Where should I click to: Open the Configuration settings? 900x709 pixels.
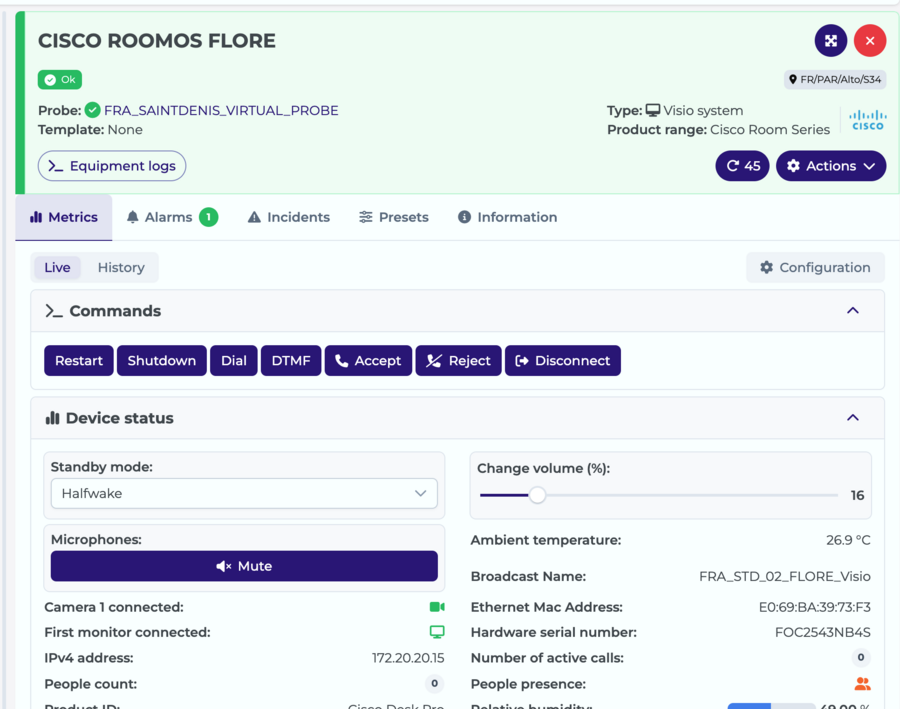815,268
